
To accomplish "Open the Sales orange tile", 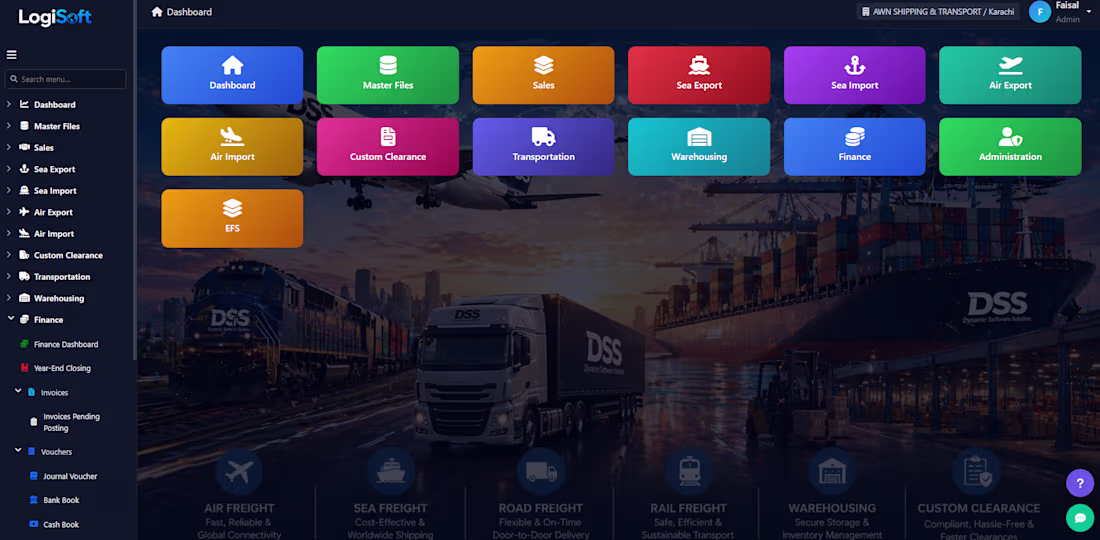I will 544,75.
